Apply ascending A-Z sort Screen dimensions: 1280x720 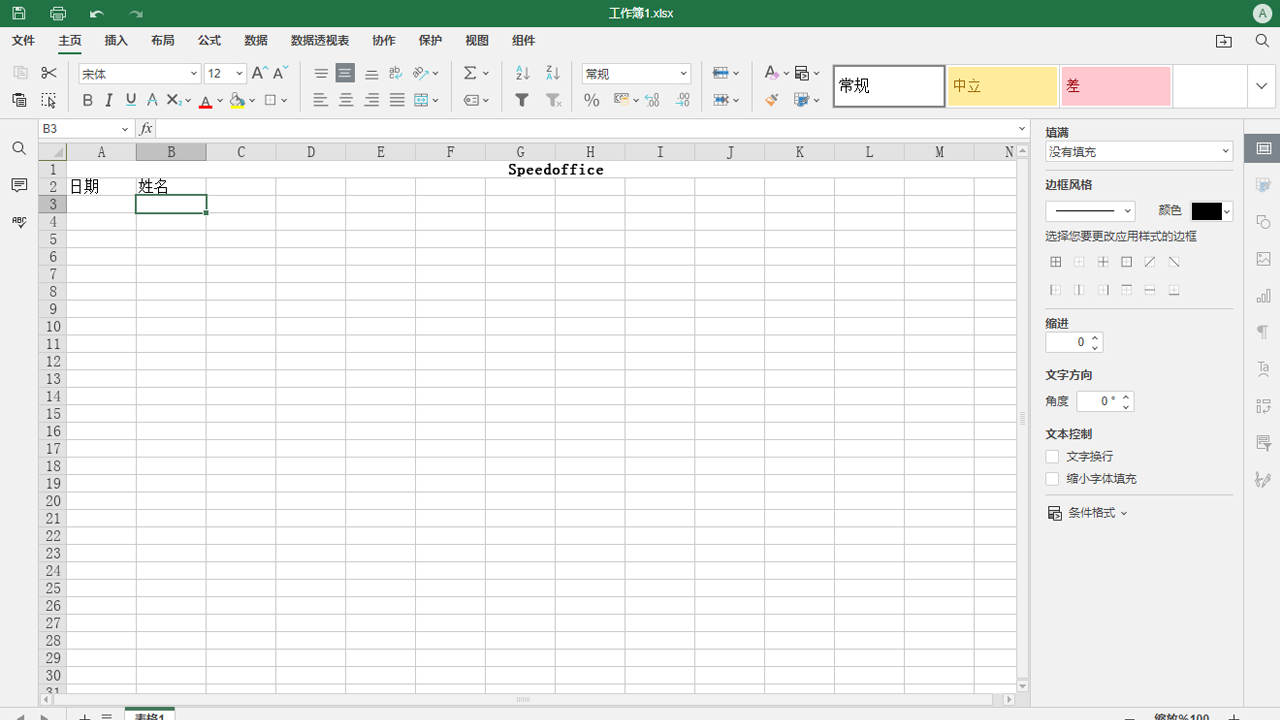coord(521,73)
